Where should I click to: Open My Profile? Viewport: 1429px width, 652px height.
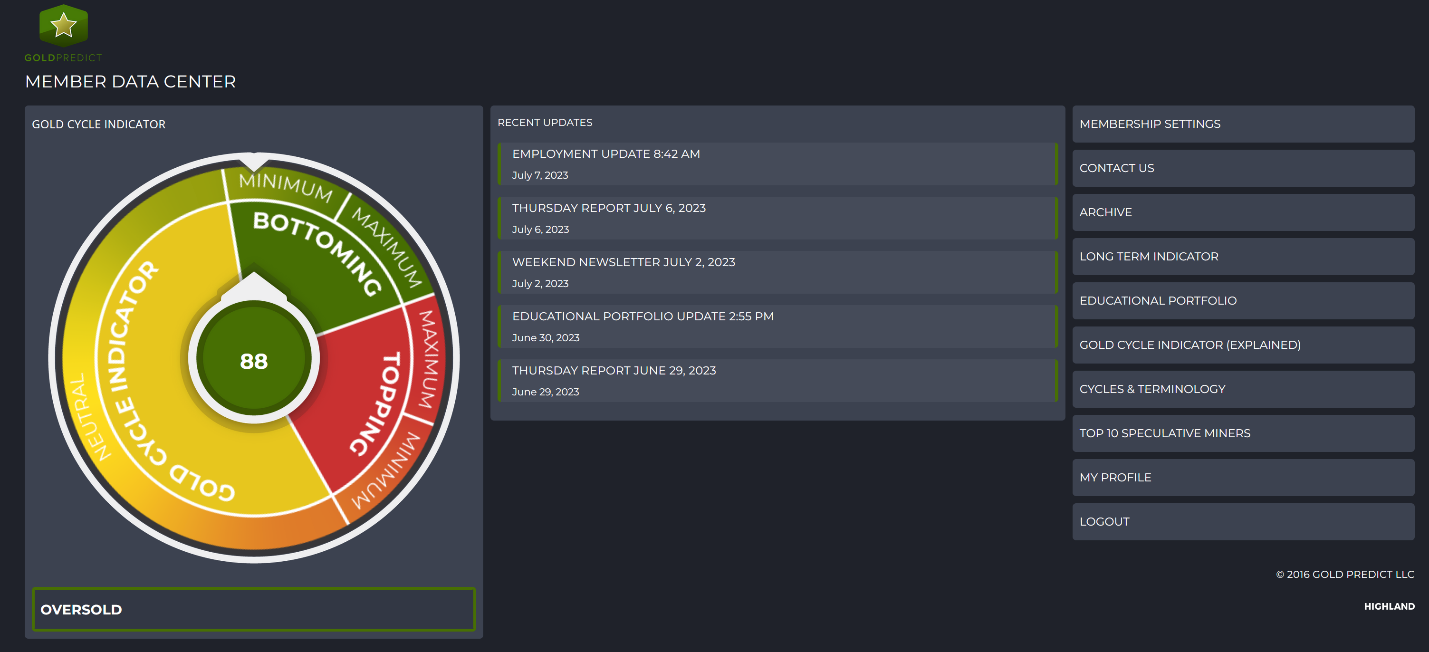[x=1243, y=477]
